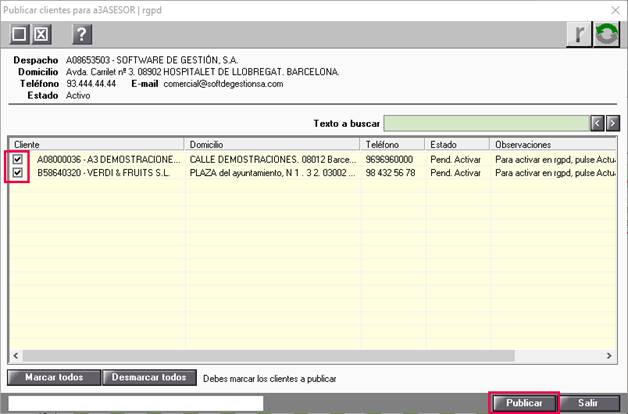The image size is (628, 414).
Task: Click phone number 98 432 56 78
Action: coord(390,173)
